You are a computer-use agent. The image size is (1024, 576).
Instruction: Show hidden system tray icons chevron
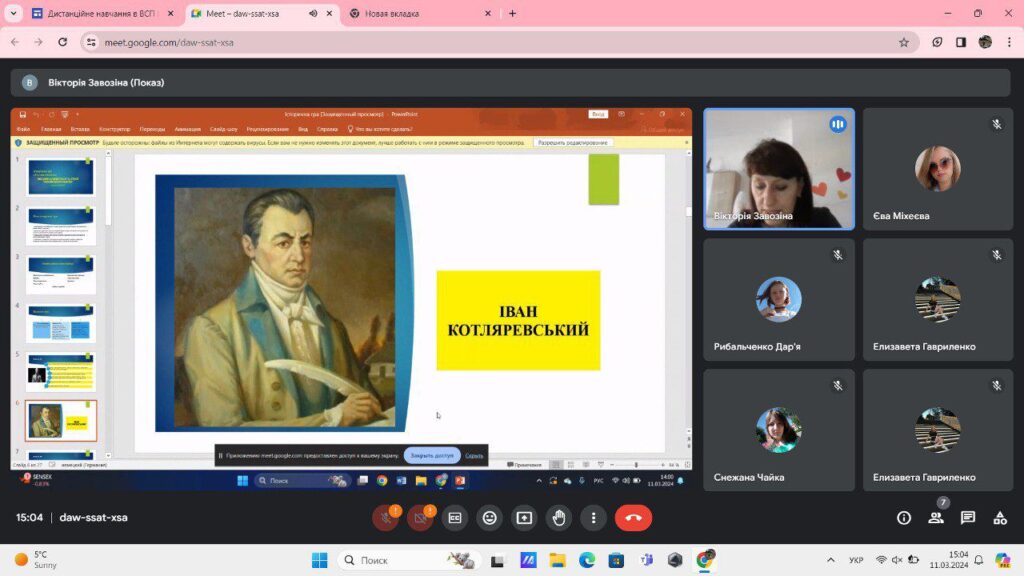(830, 560)
